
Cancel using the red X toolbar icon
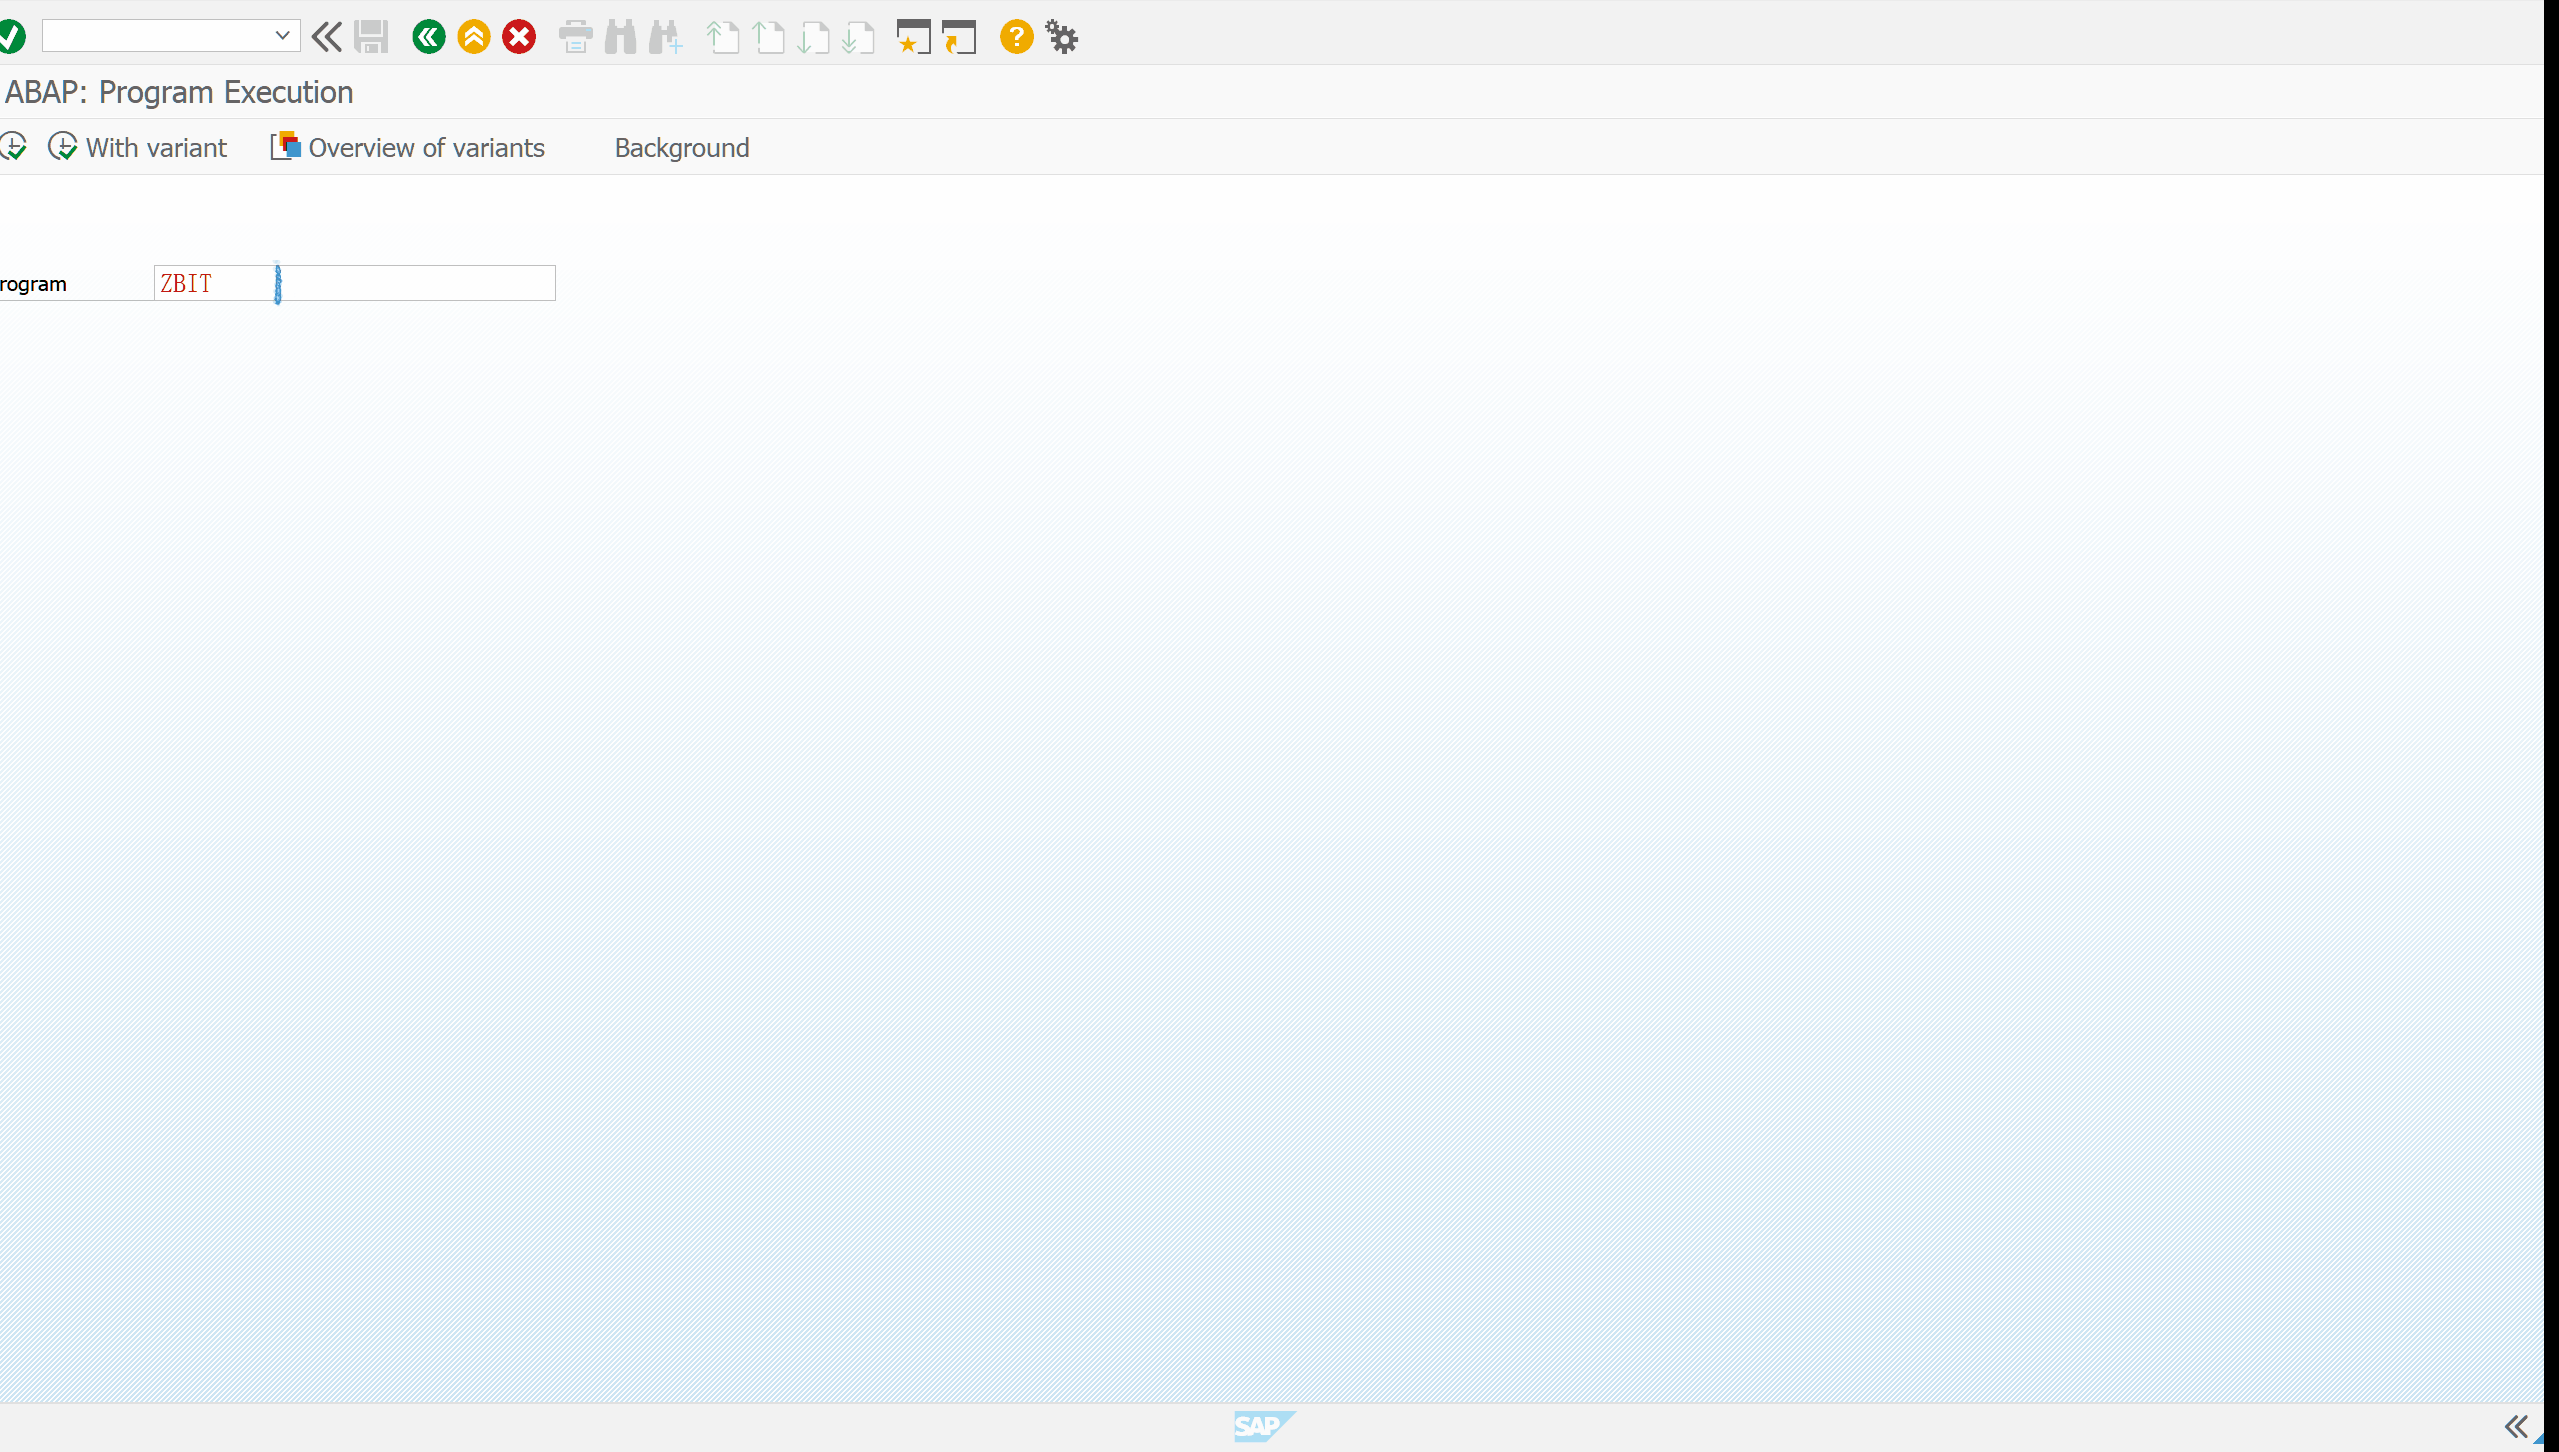click(518, 36)
